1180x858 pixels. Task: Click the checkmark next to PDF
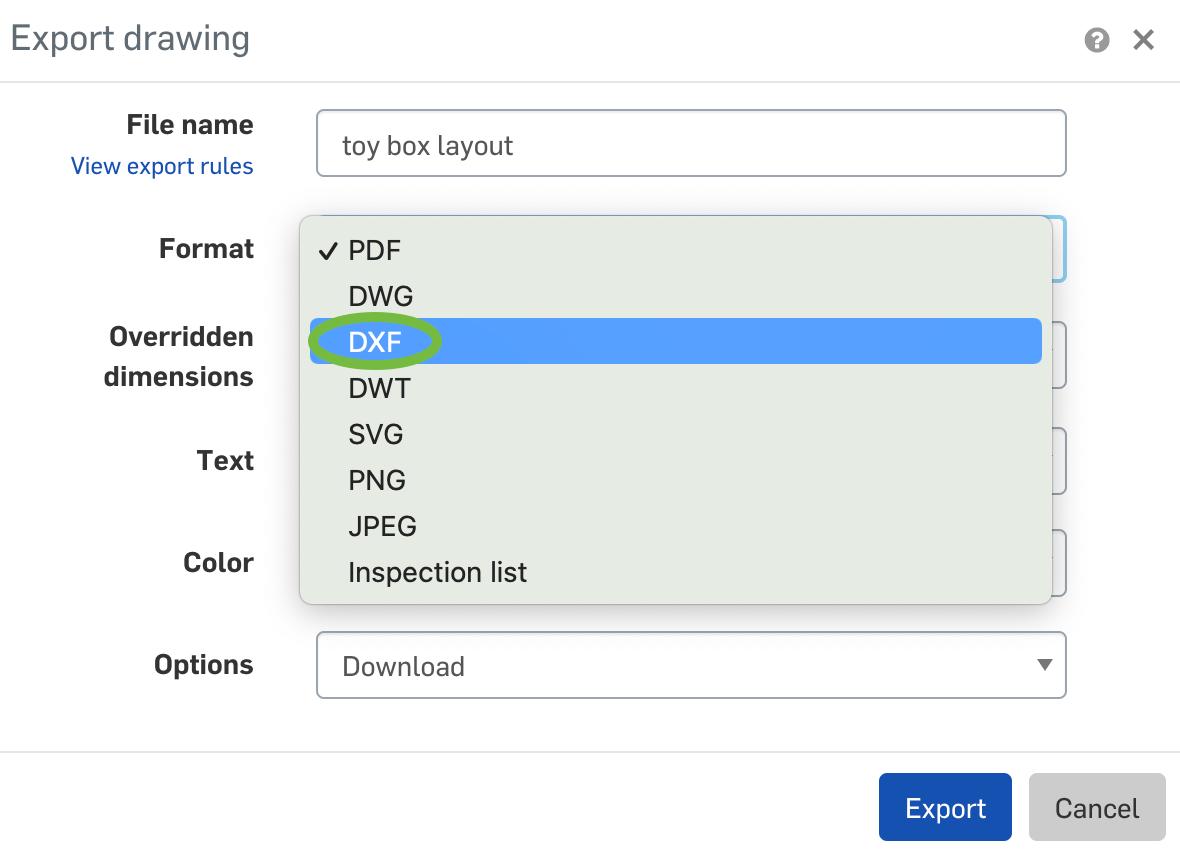coord(327,251)
